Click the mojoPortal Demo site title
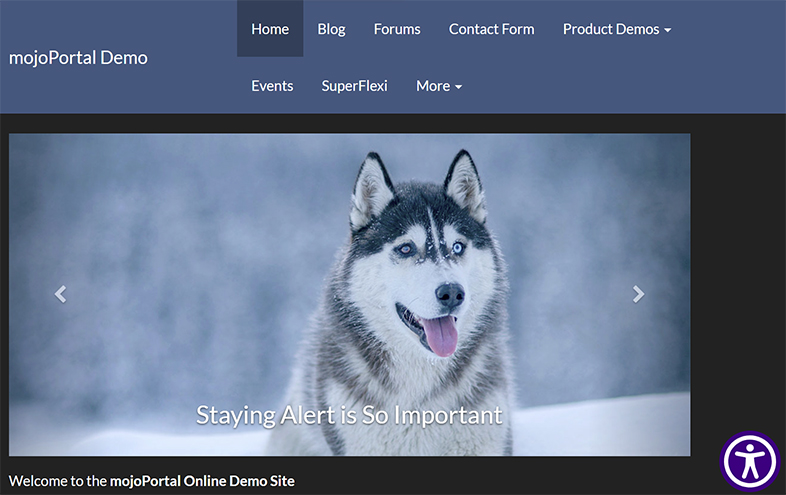This screenshot has width=786, height=495. pos(78,57)
